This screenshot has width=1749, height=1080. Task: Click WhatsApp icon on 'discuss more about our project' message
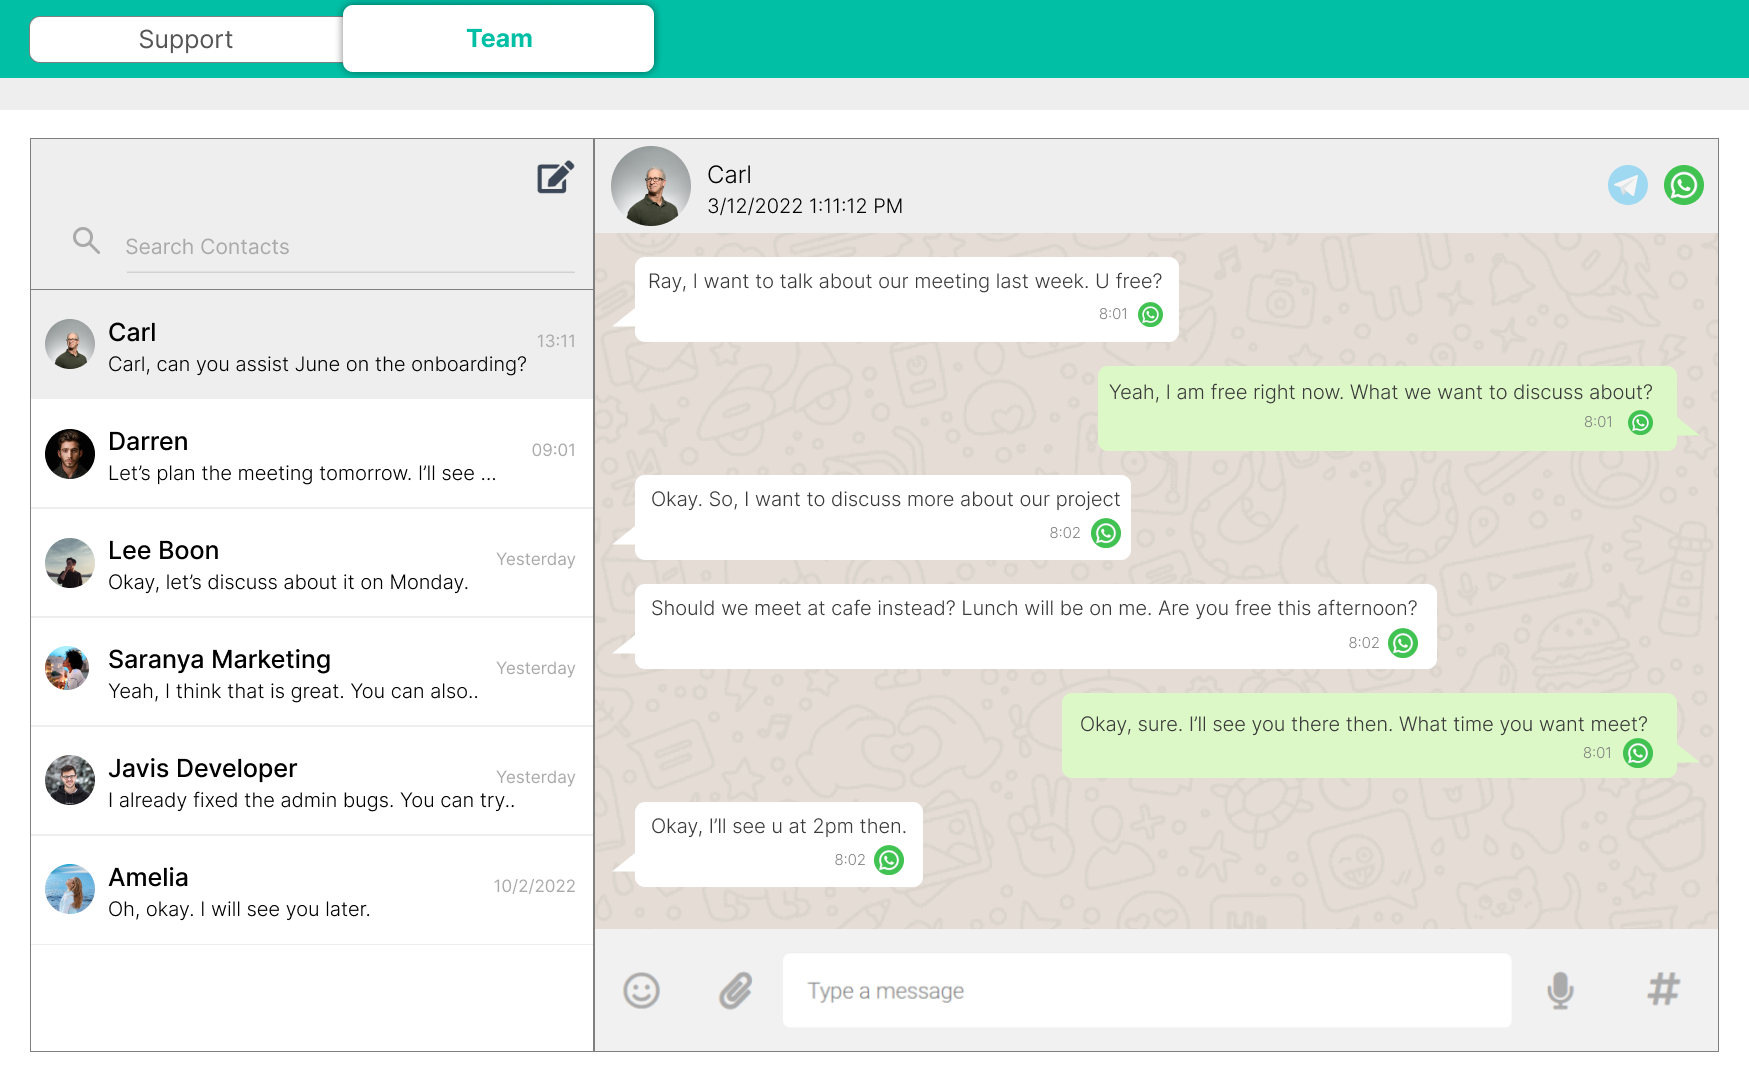(1105, 533)
